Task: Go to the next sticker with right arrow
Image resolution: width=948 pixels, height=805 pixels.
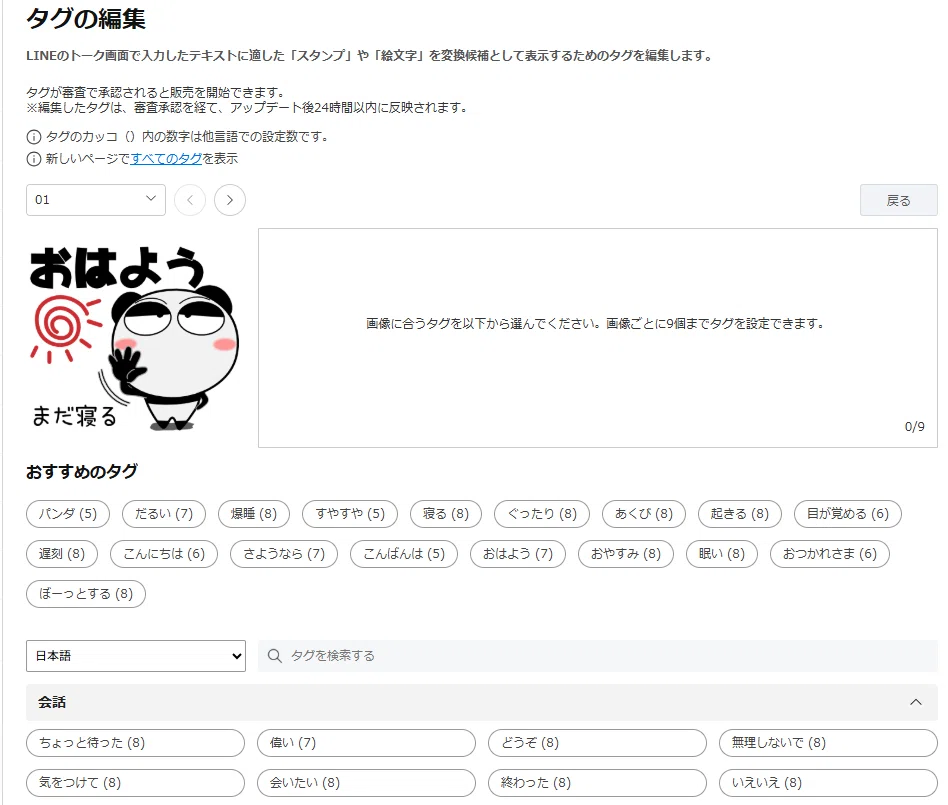Action: coord(230,200)
